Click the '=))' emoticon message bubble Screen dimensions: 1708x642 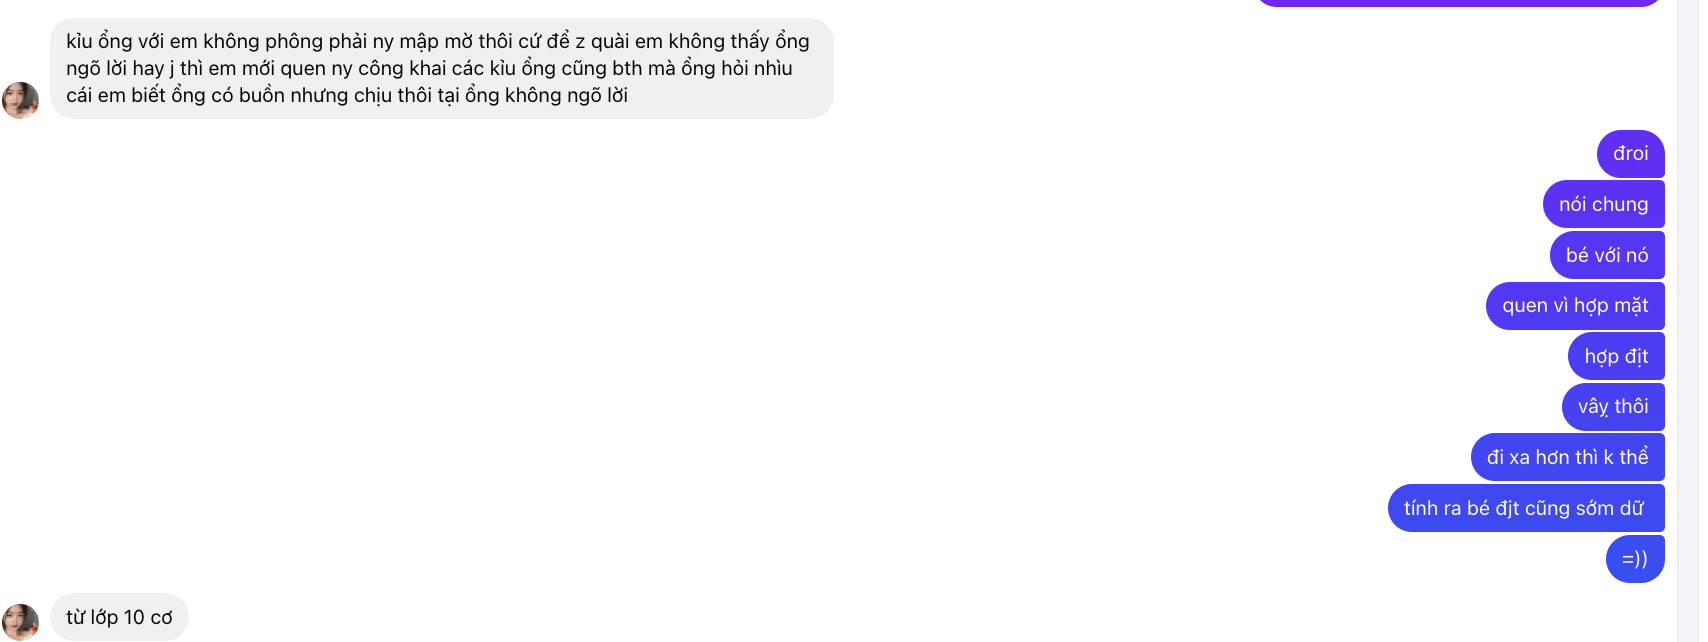(x=1635, y=559)
